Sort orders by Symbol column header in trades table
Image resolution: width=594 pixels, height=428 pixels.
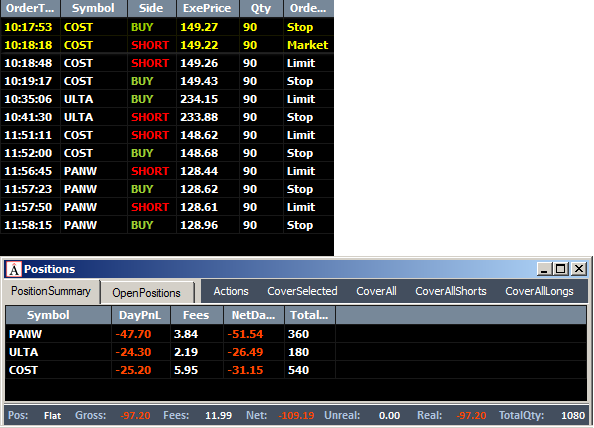pyautogui.click(x=94, y=8)
